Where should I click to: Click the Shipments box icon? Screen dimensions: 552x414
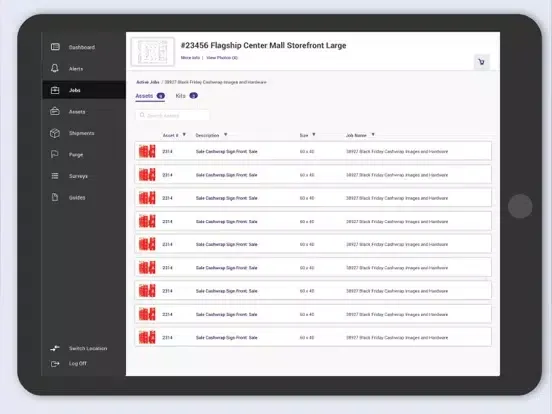[55, 133]
